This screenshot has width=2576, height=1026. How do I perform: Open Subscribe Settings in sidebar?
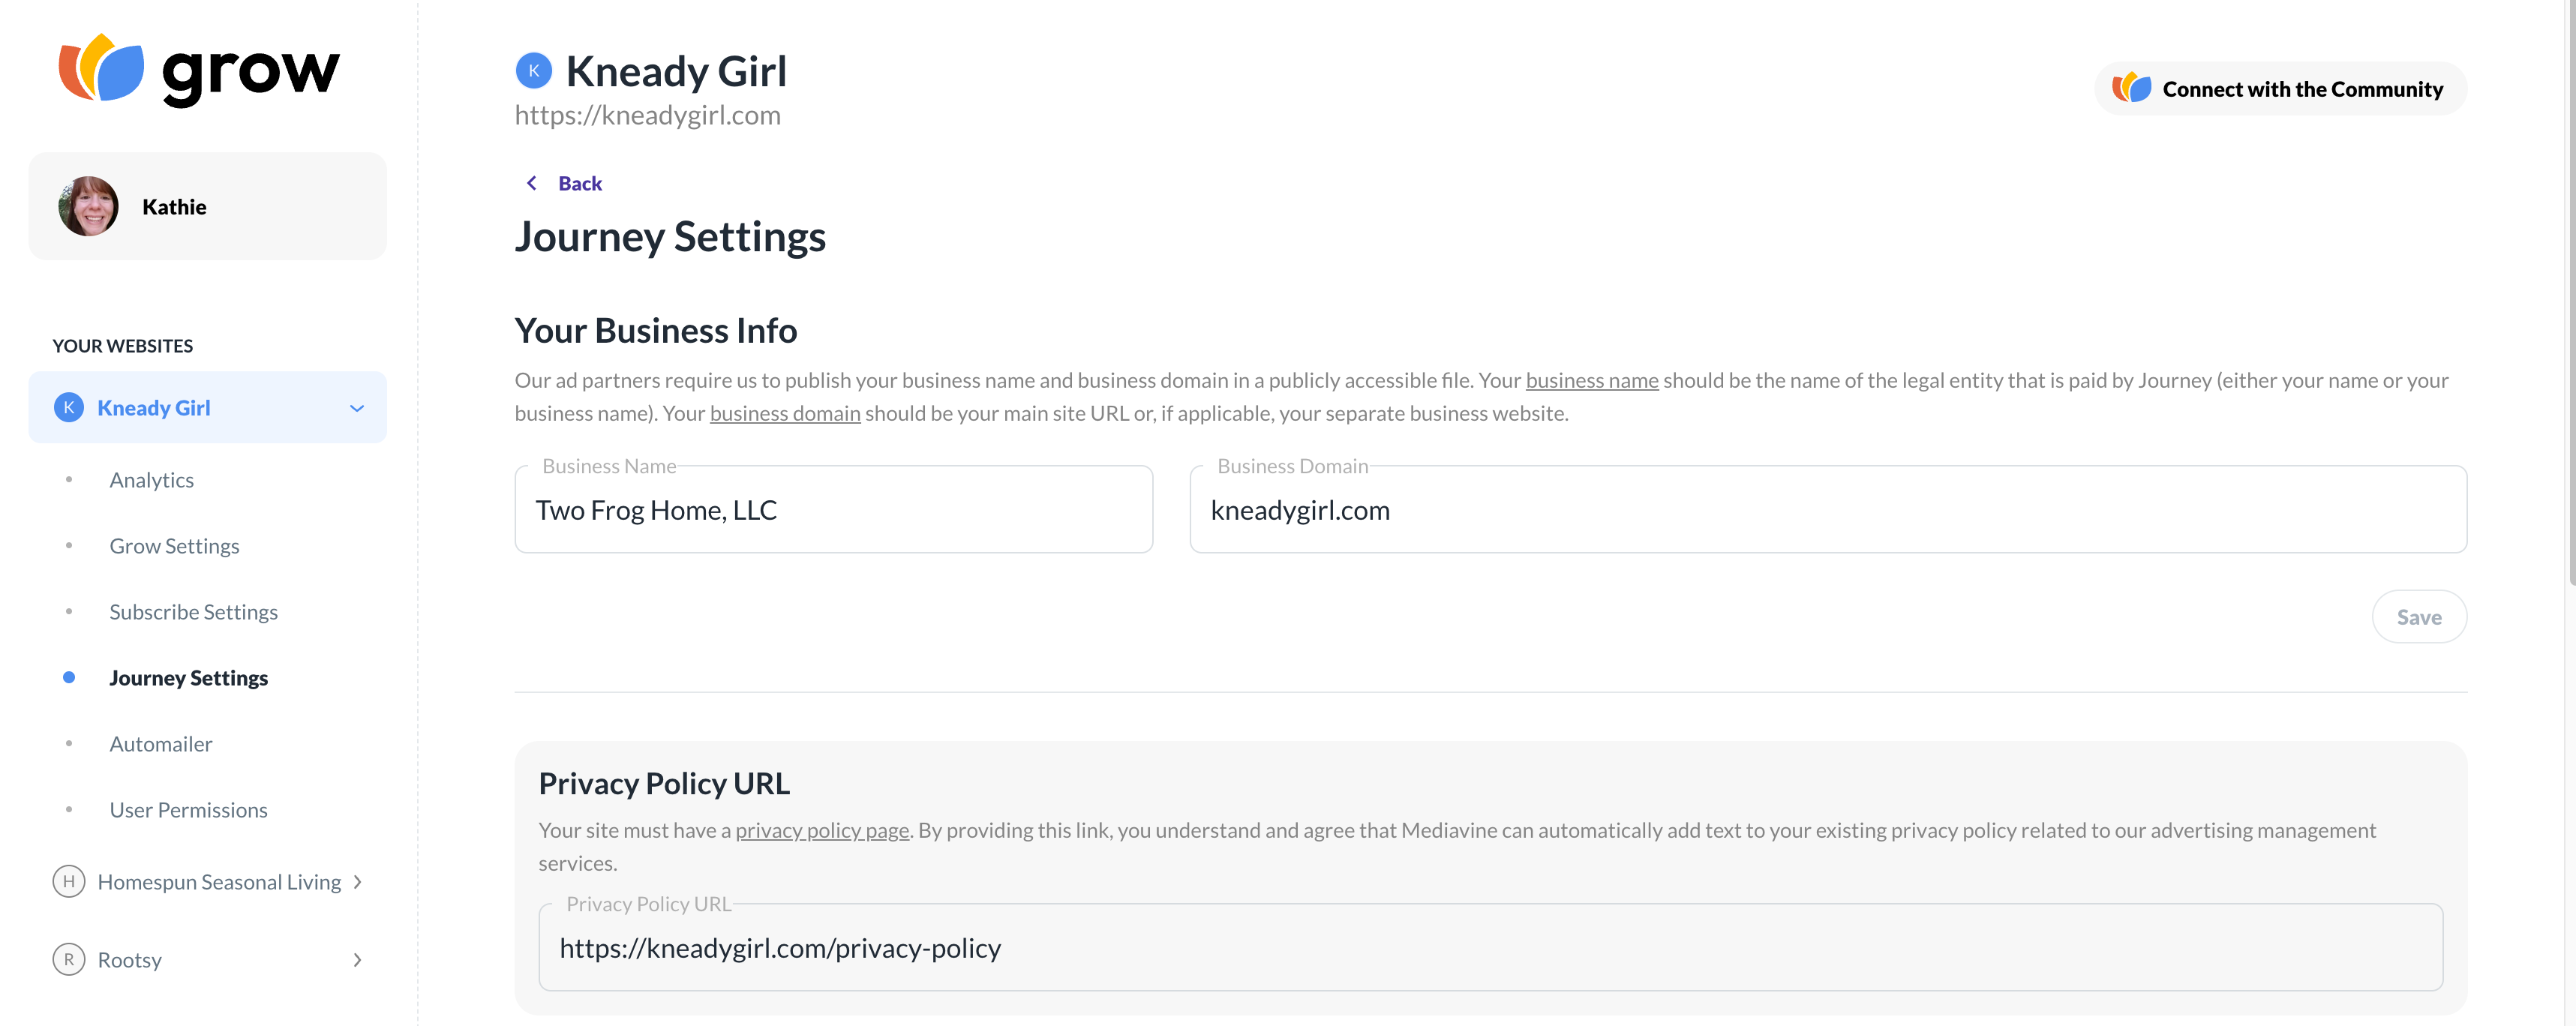tap(193, 612)
